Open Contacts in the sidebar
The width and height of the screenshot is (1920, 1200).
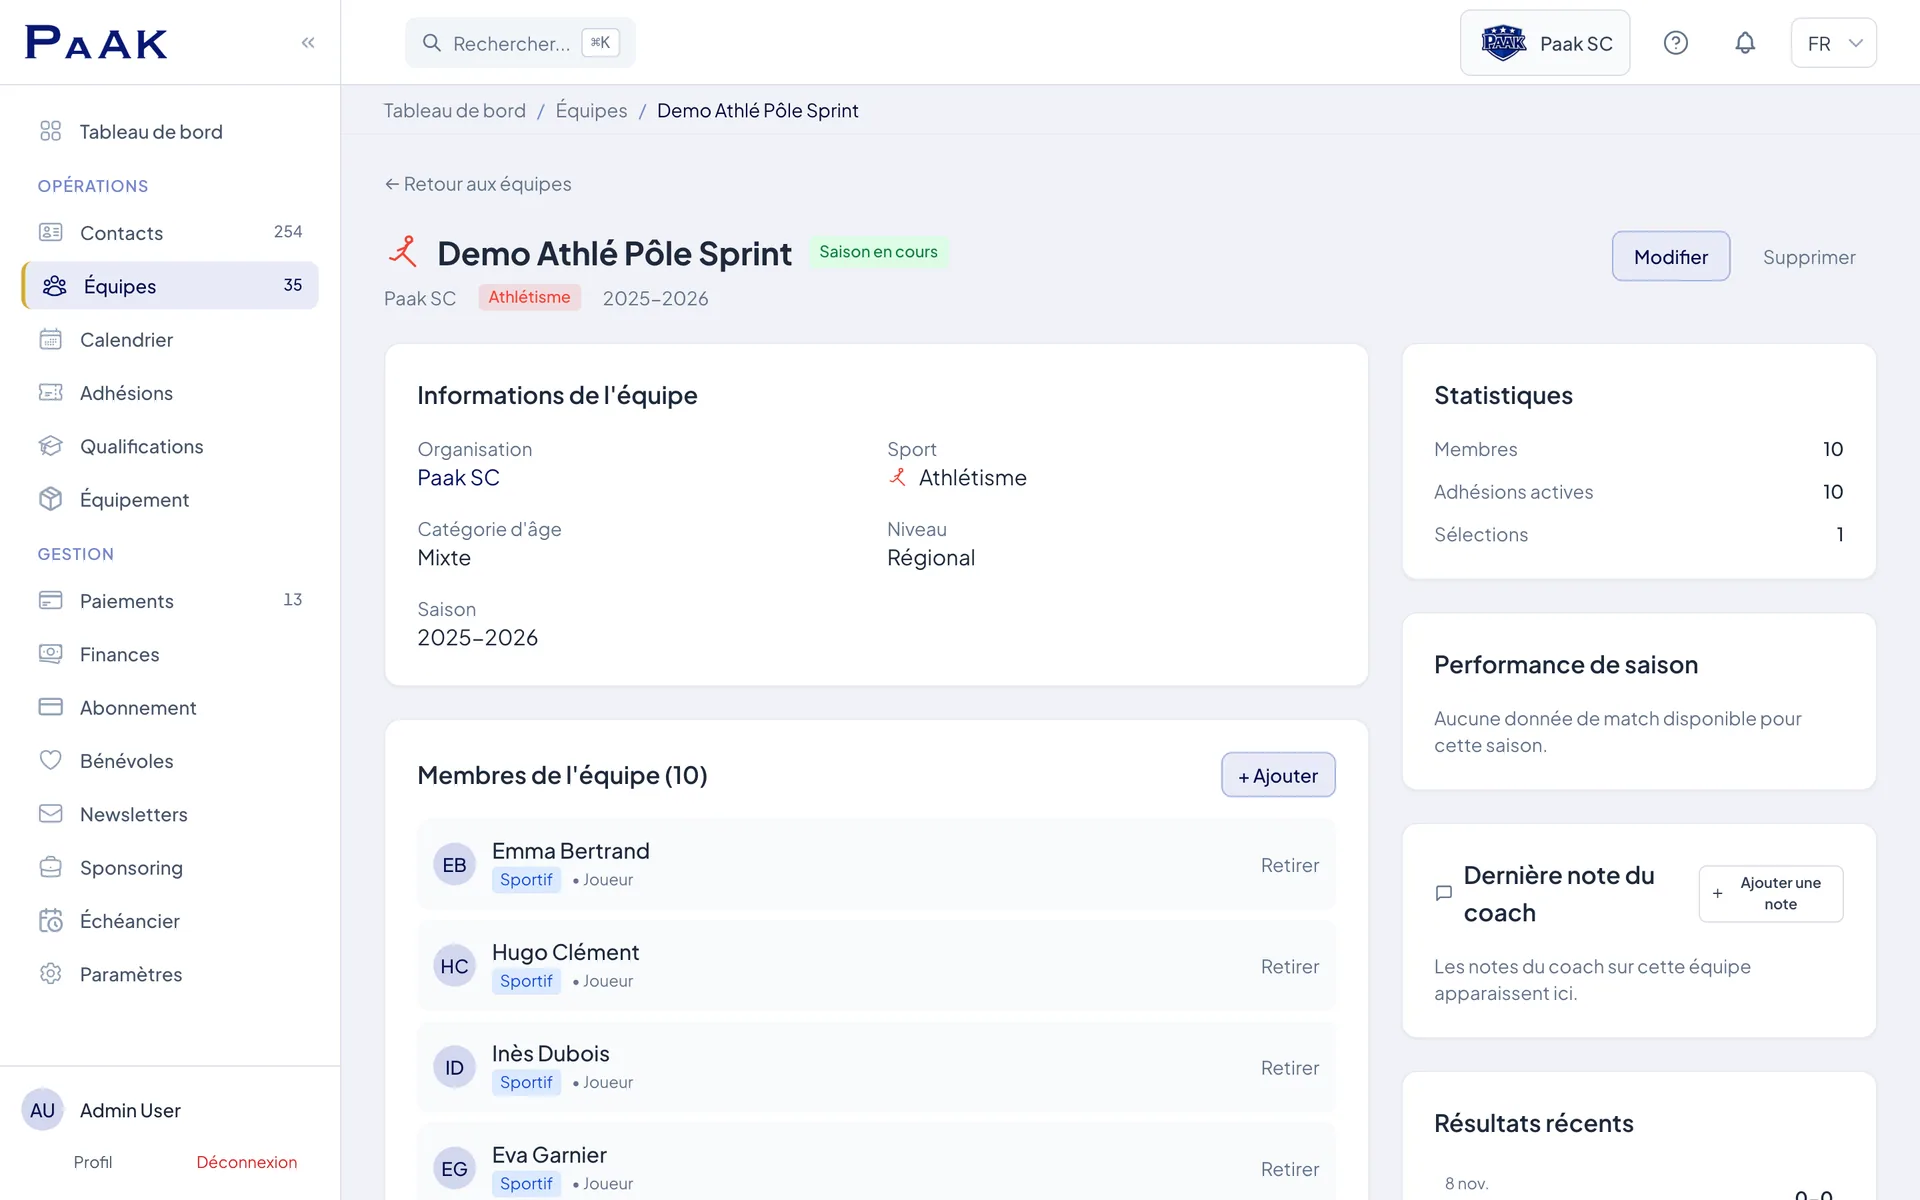tap(170, 232)
